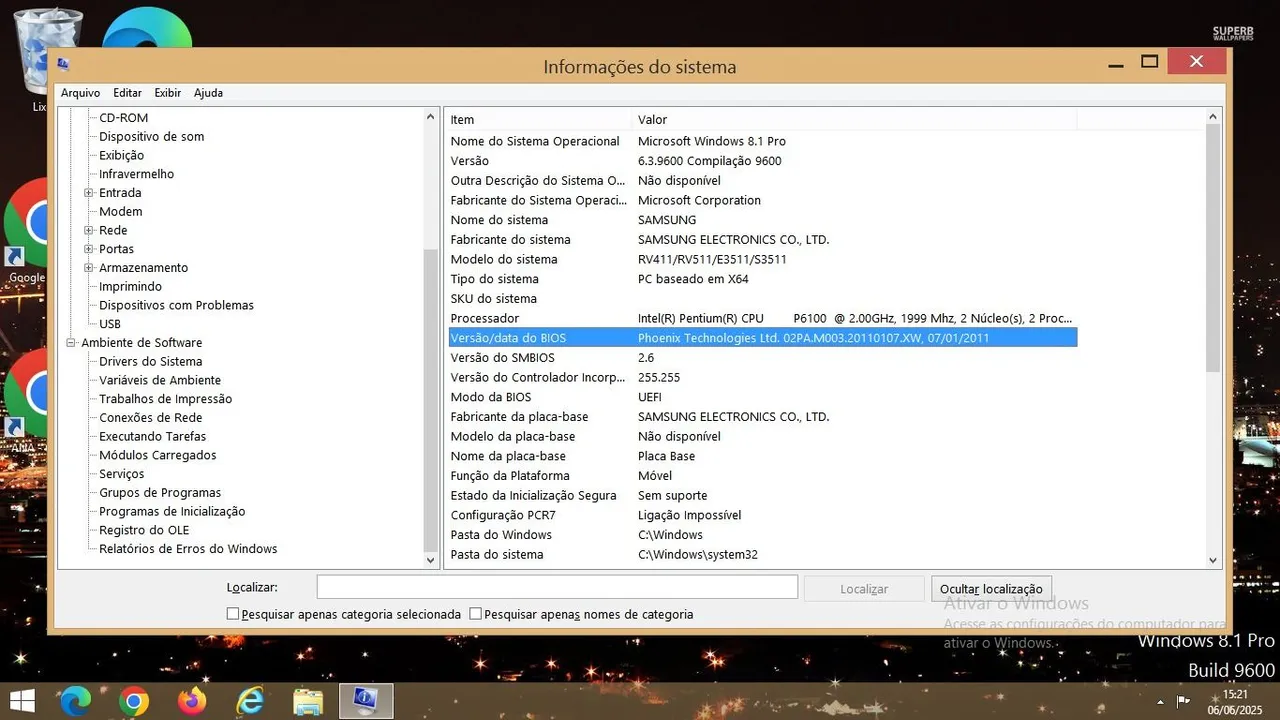
Task: Select Serviços in the tree
Action: (121, 474)
